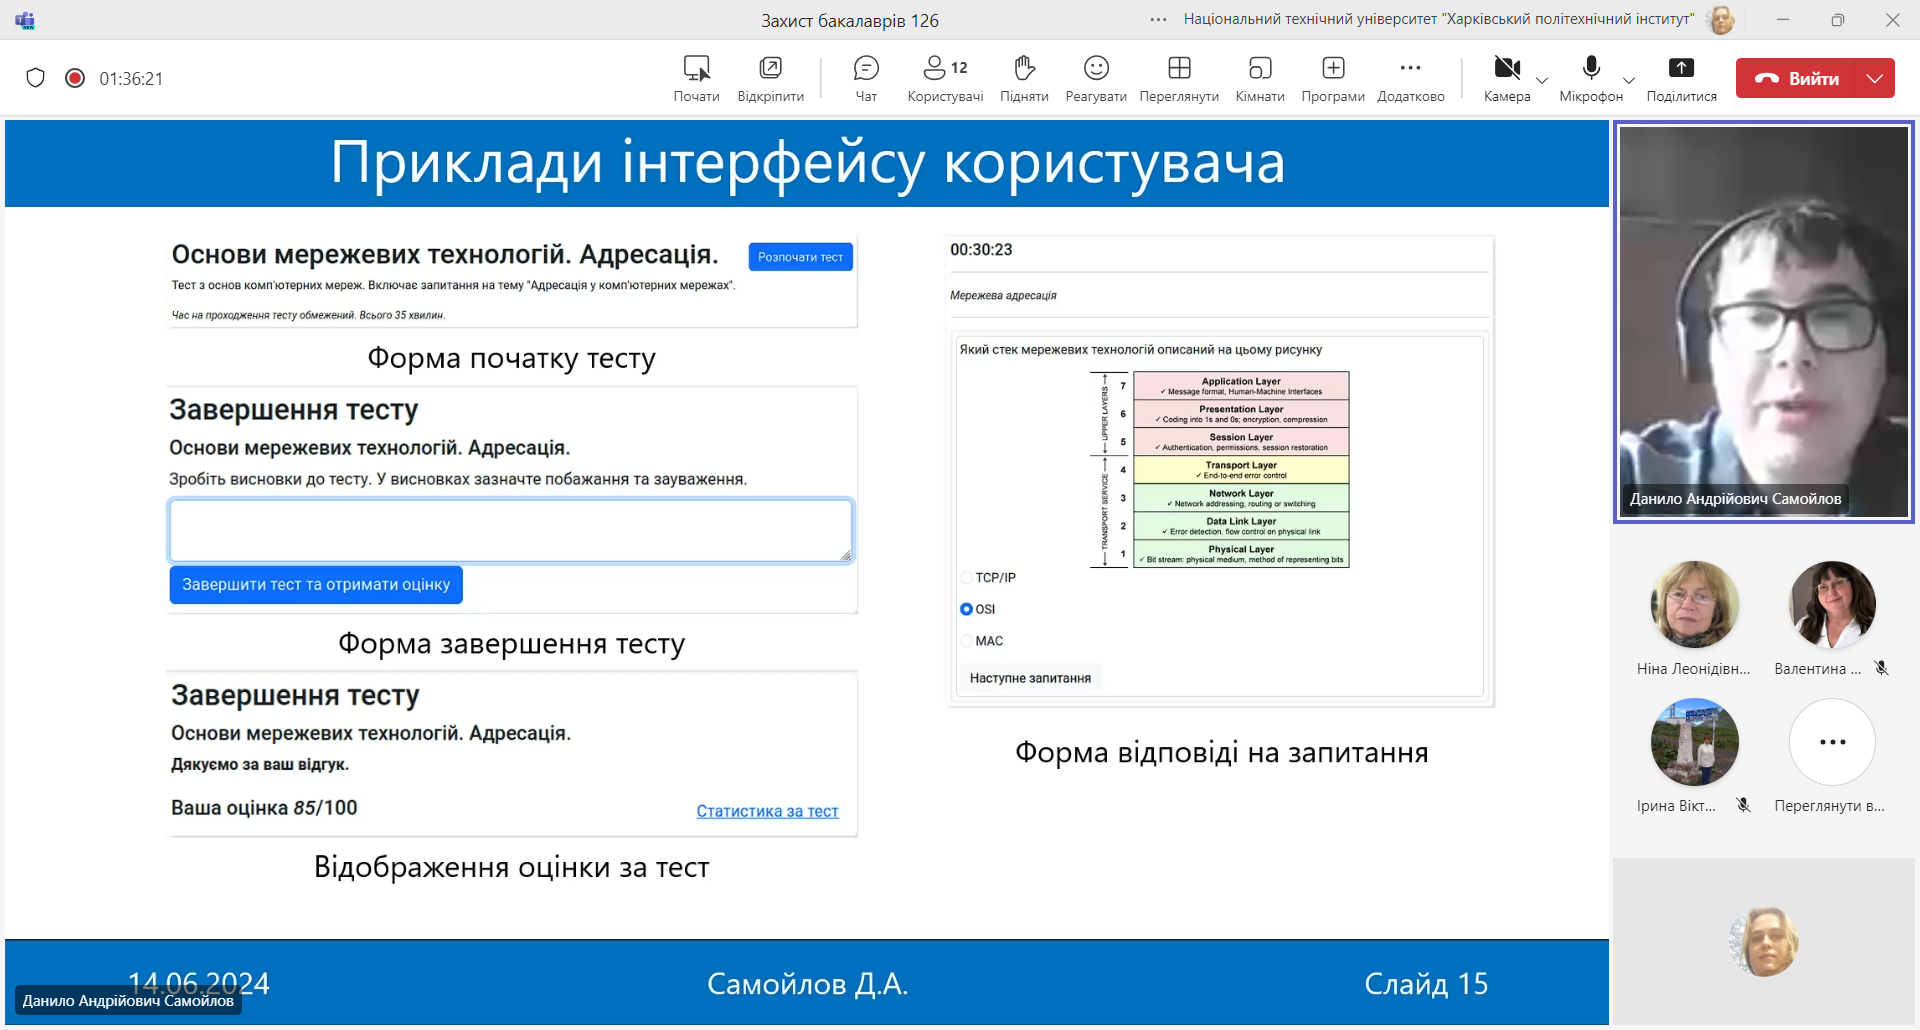Open the 'Статистика за тест' link

pos(767,811)
